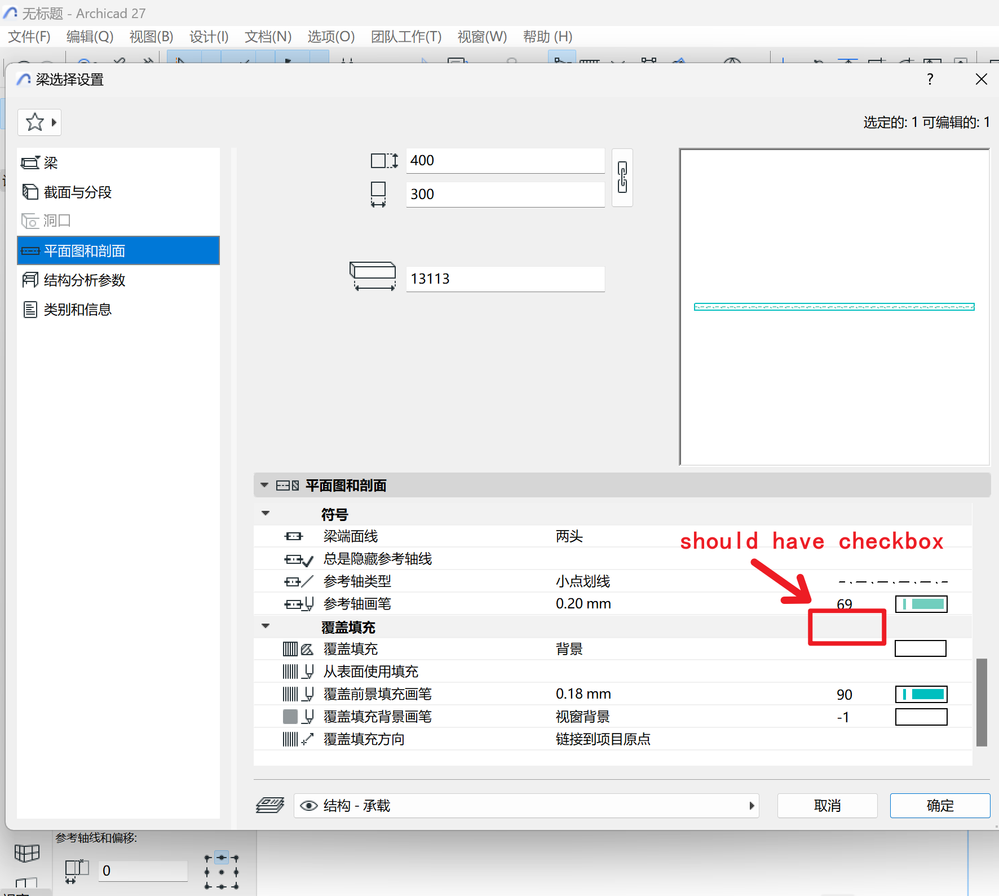Viewport: 999px width, 896px height.
Task: Click the offset icon beside the 0 field
Action: click(76, 871)
